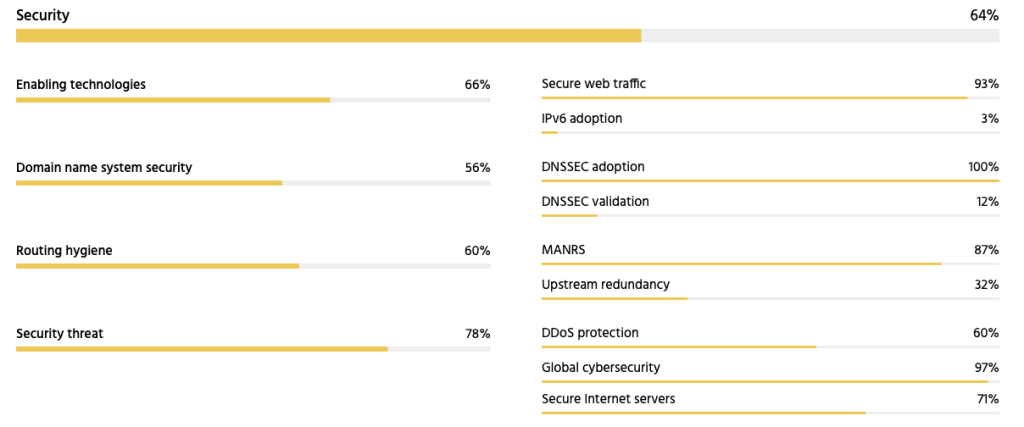Click the Routing hygiene progress bar
This screenshot has height=427, width=1024.
(253, 266)
